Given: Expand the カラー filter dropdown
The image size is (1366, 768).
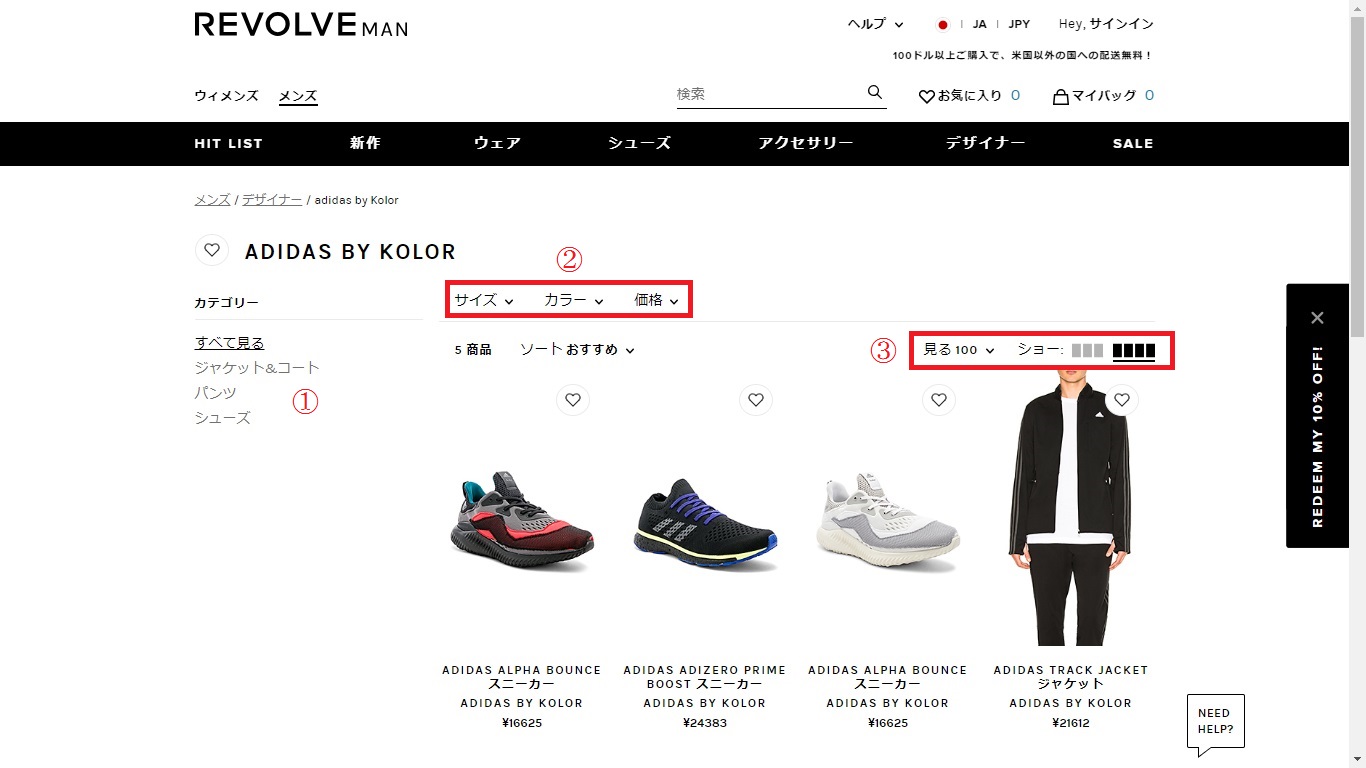Looking at the screenshot, I should (x=574, y=300).
